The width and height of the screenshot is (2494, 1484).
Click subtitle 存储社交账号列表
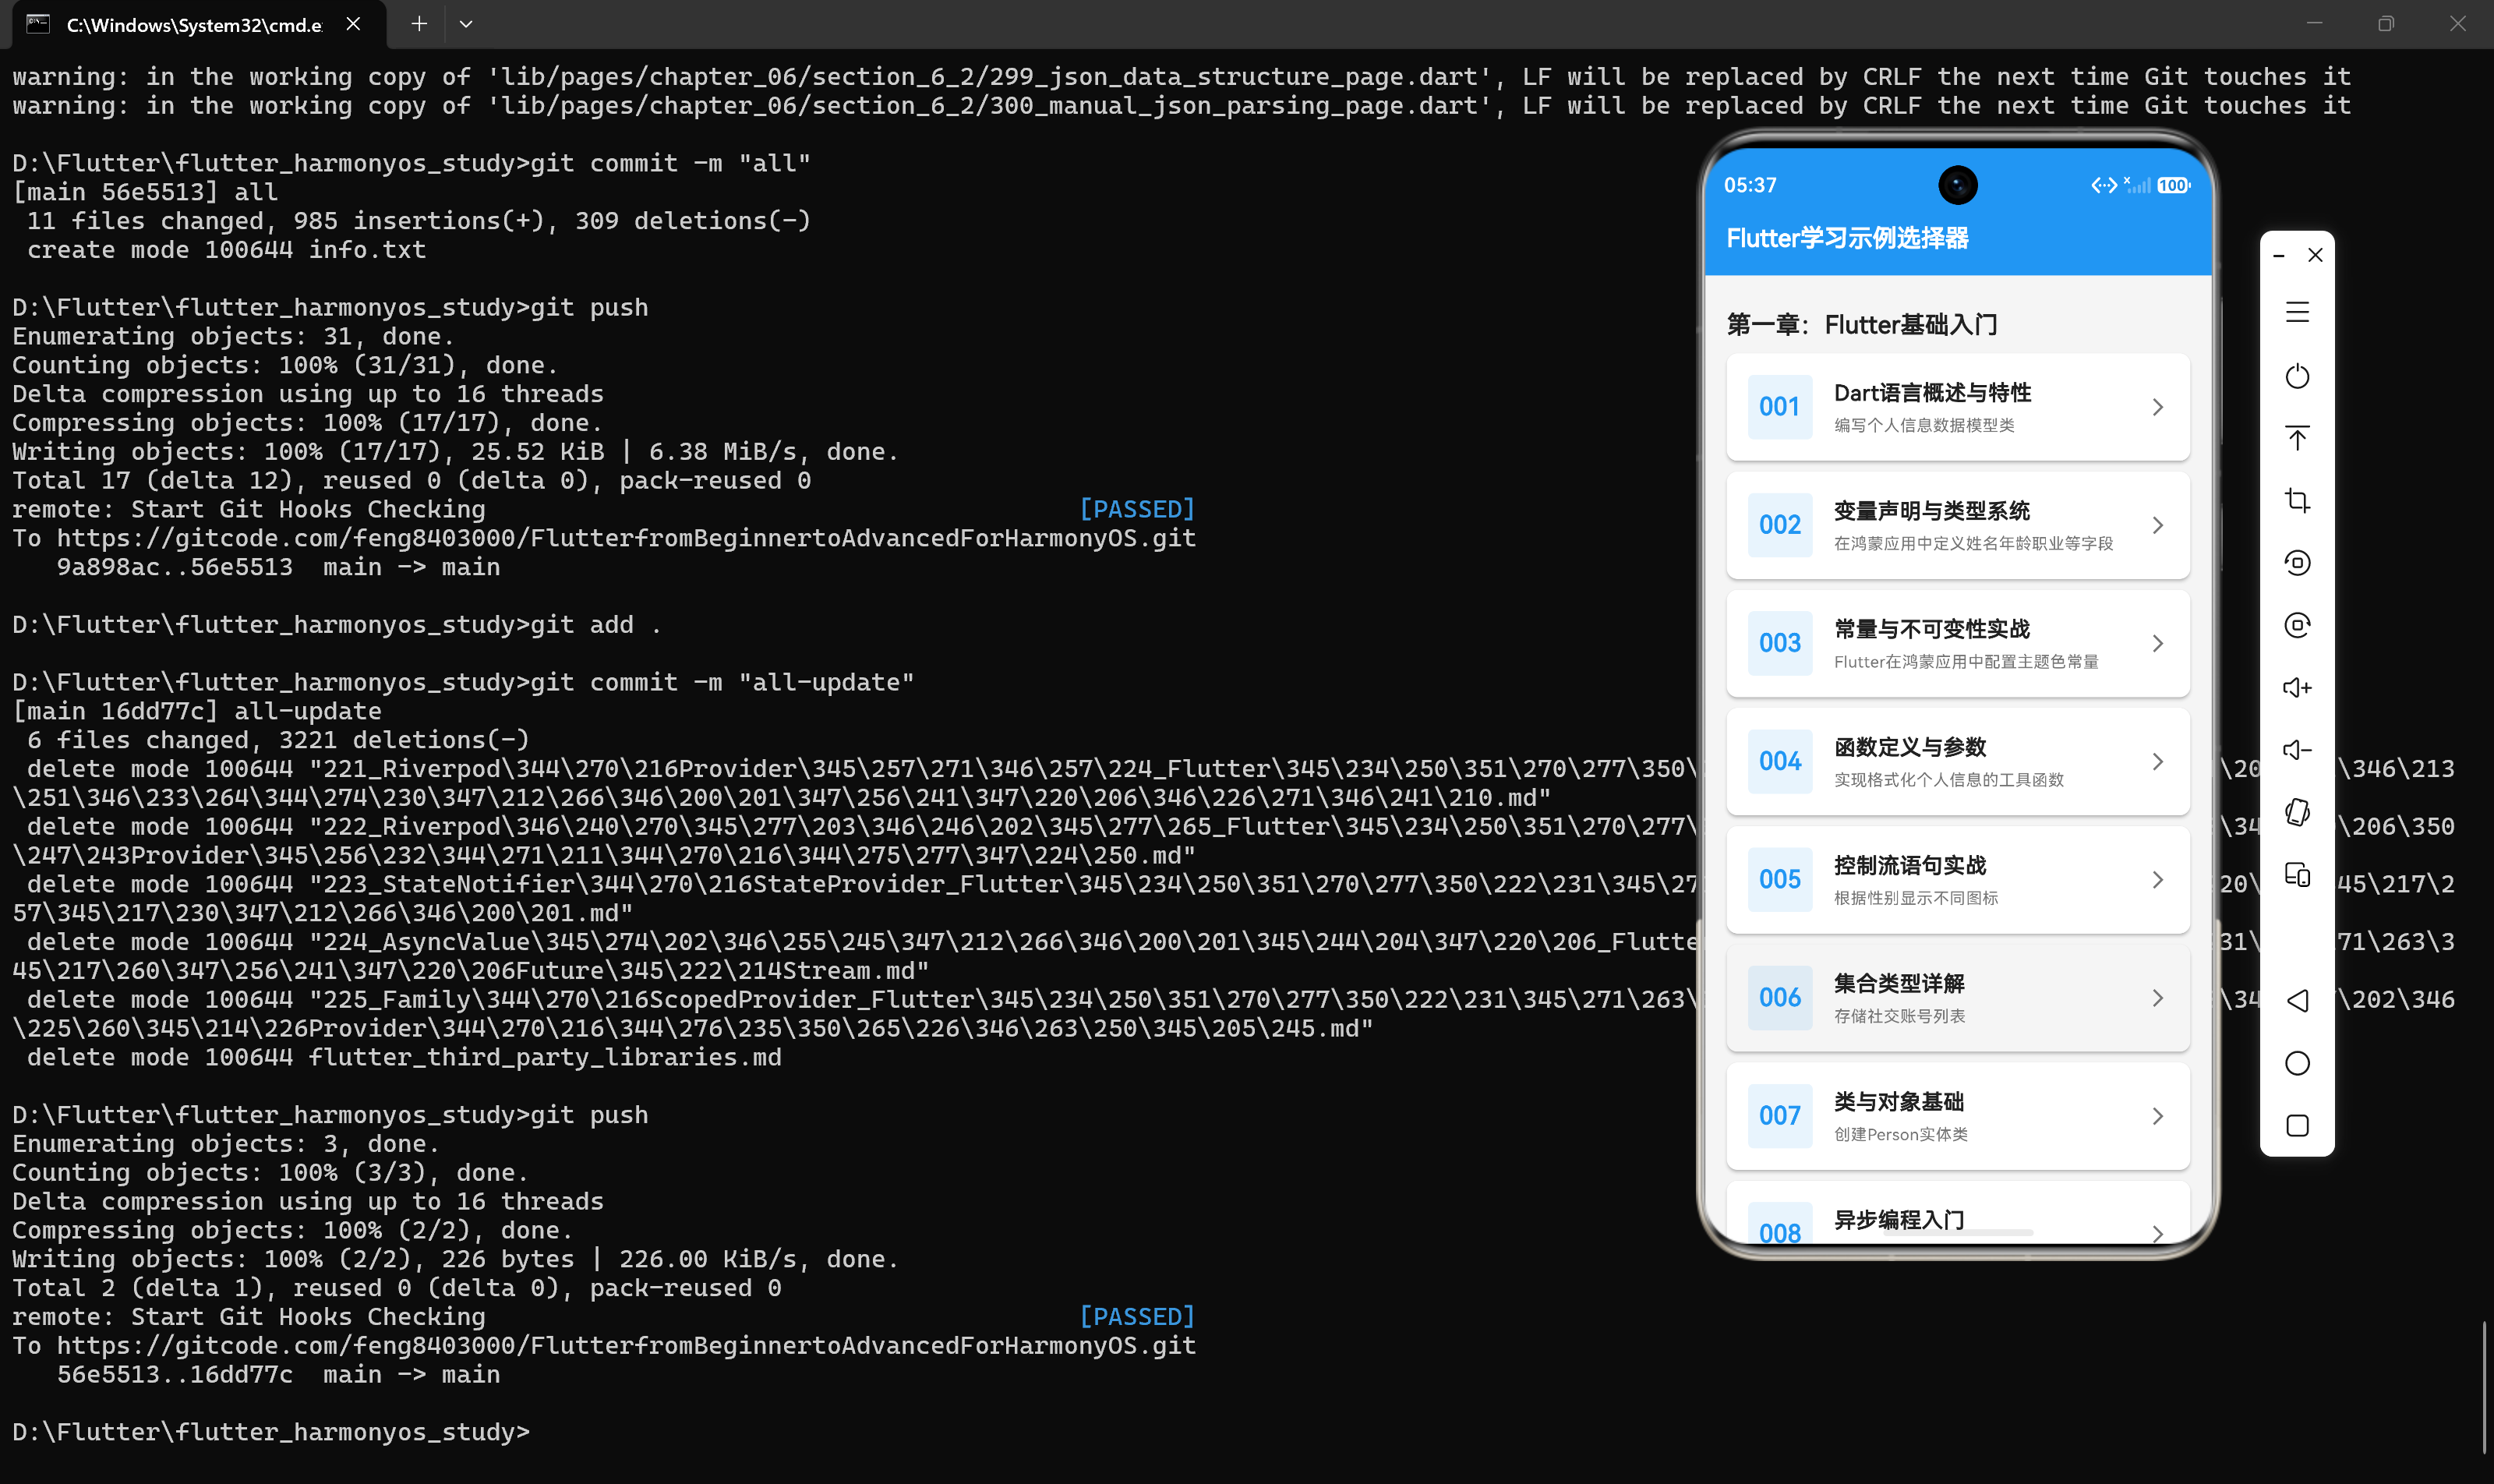1899,1016
